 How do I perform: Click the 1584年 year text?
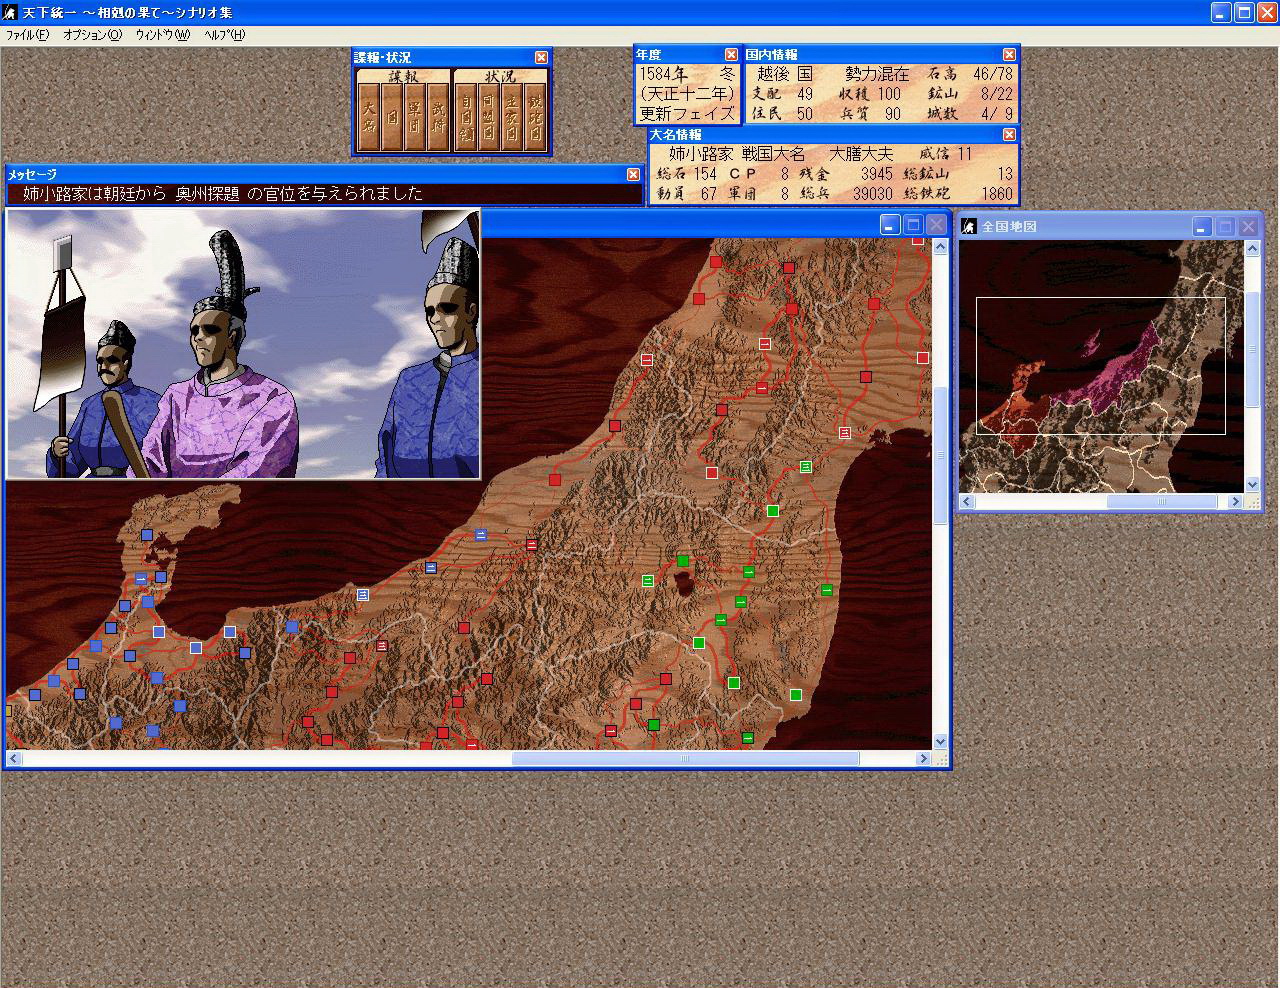pos(663,74)
